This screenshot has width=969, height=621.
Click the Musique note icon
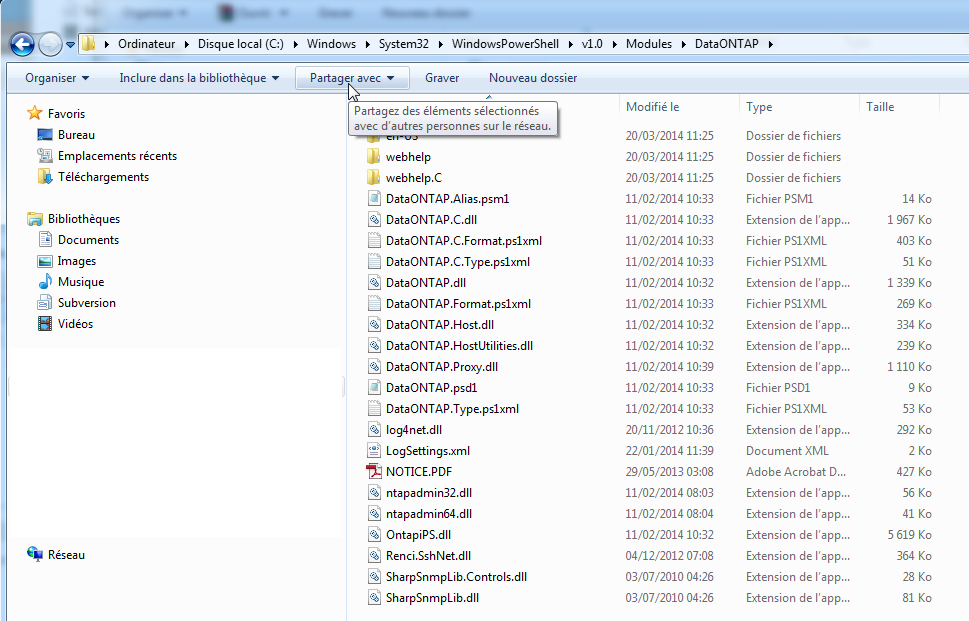pos(44,282)
